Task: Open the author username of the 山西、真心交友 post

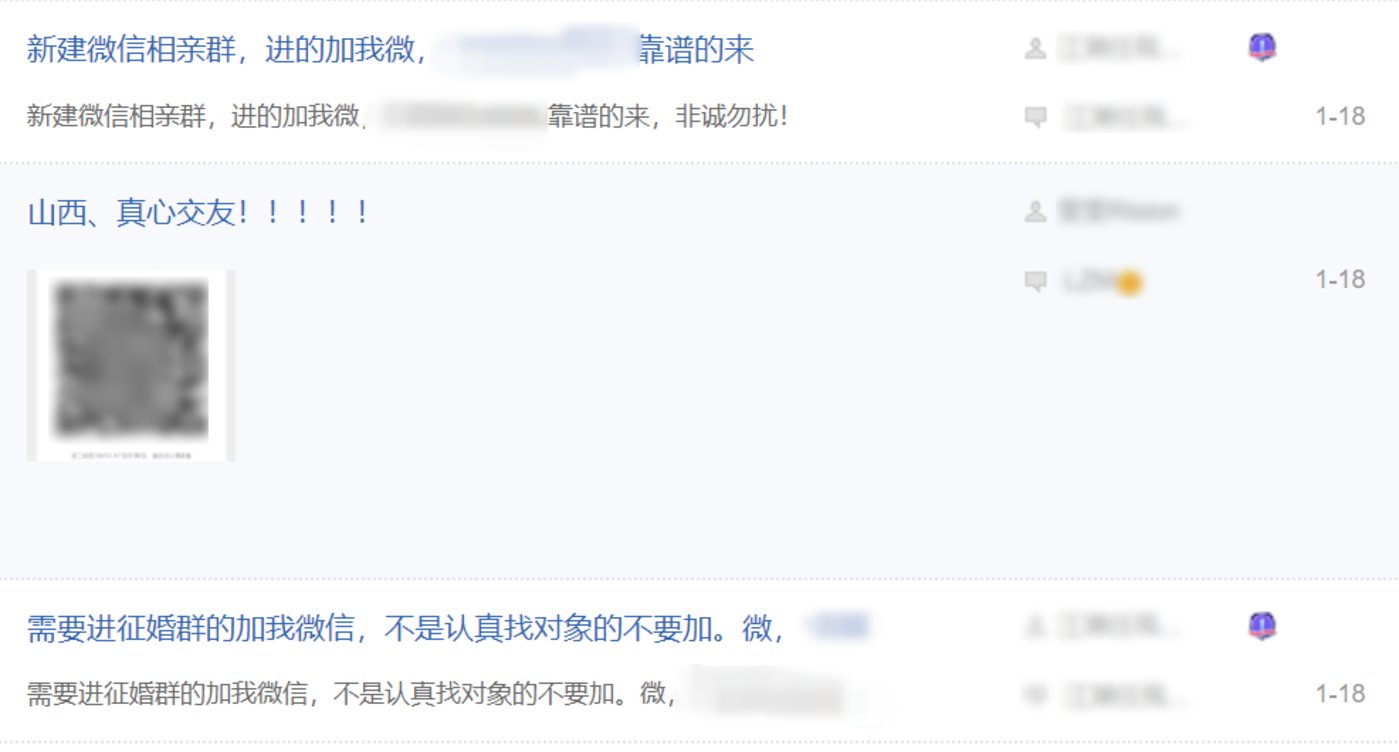Action: coord(1119,211)
